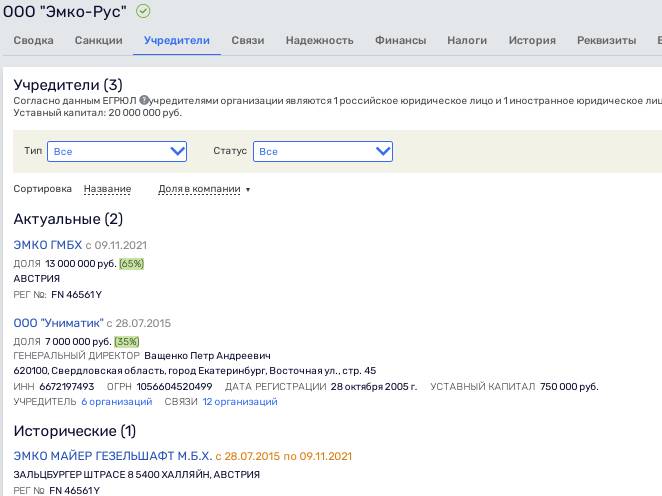662x496 pixels.
Task: Open ЭМКО МАЙЕР ГЕЗЕЛЬШАФТ М.Б.Х. link
Action: click(113, 456)
